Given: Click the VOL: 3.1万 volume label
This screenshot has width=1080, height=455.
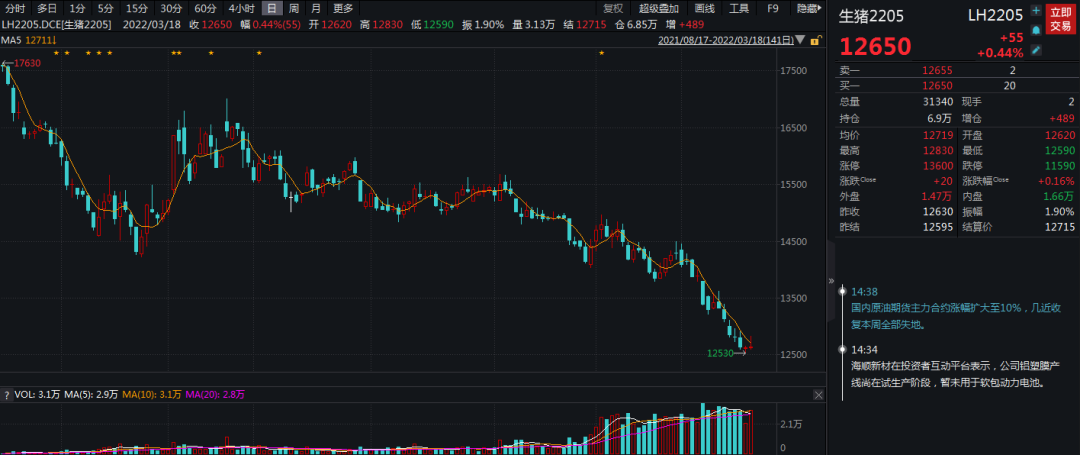Looking at the screenshot, I should (x=38, y=394).
